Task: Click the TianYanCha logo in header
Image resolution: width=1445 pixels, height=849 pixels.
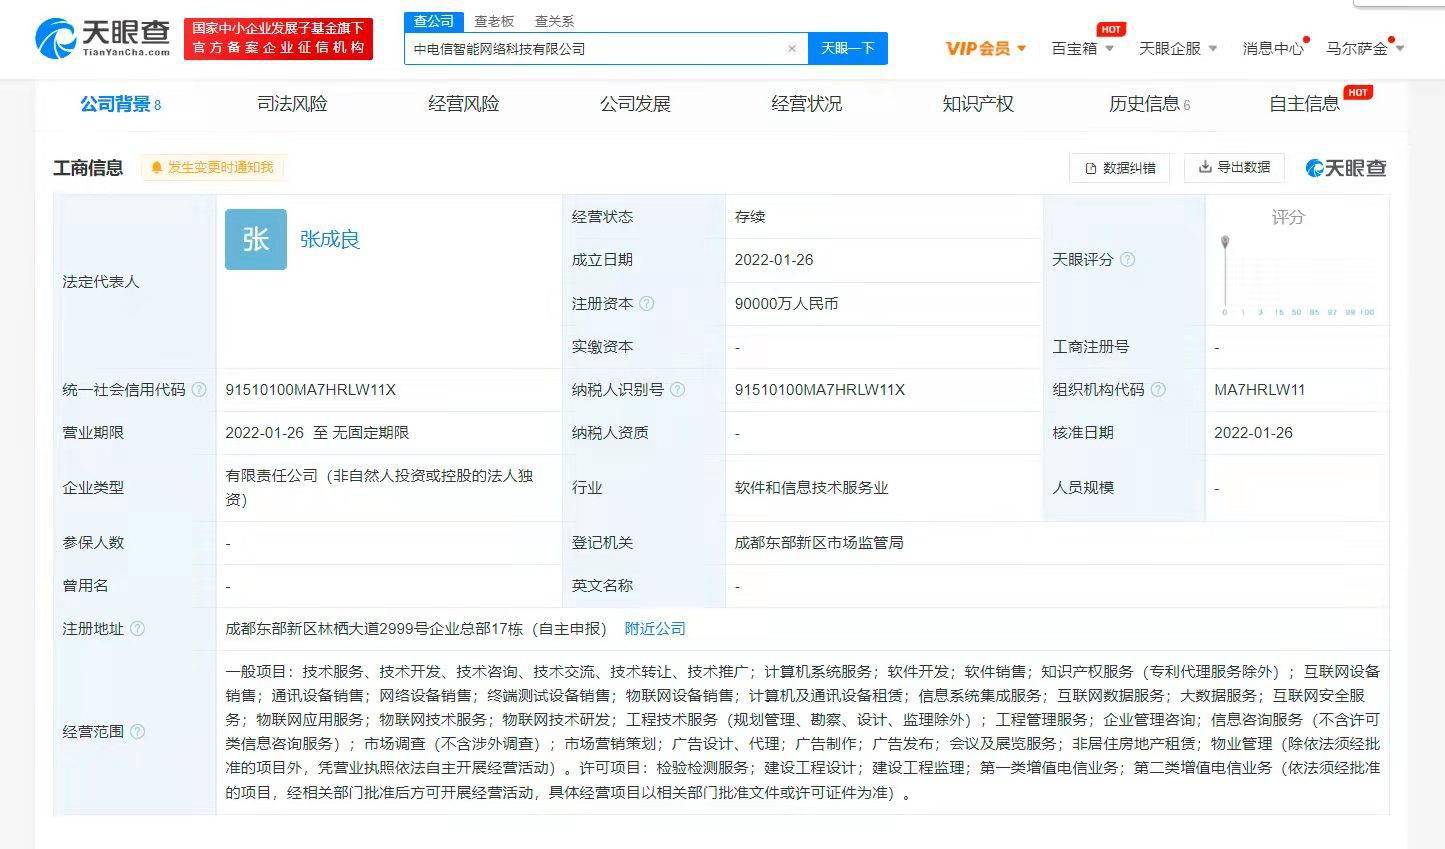Action: coord(103,39)
